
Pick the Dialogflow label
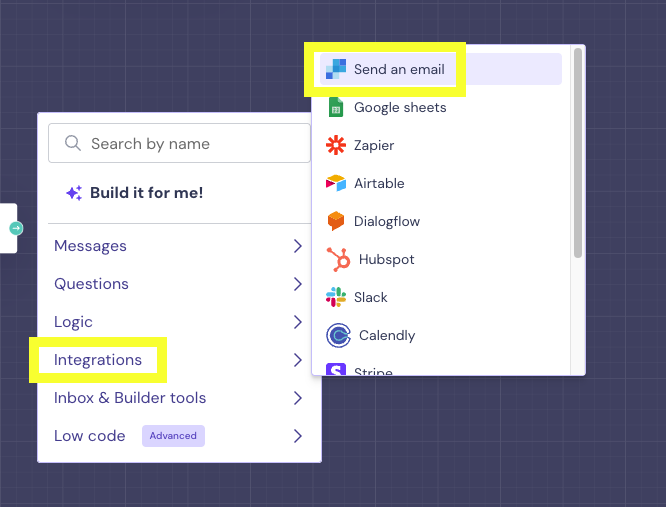tap(387, 221)
